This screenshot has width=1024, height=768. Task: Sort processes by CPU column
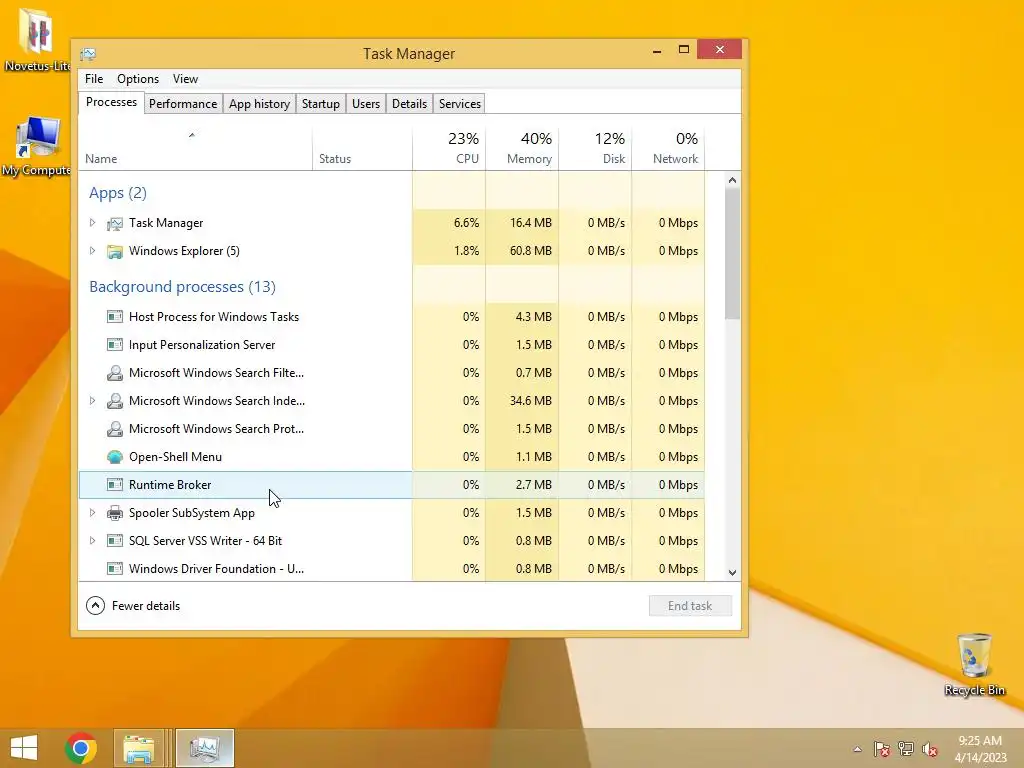pos(449,148)
